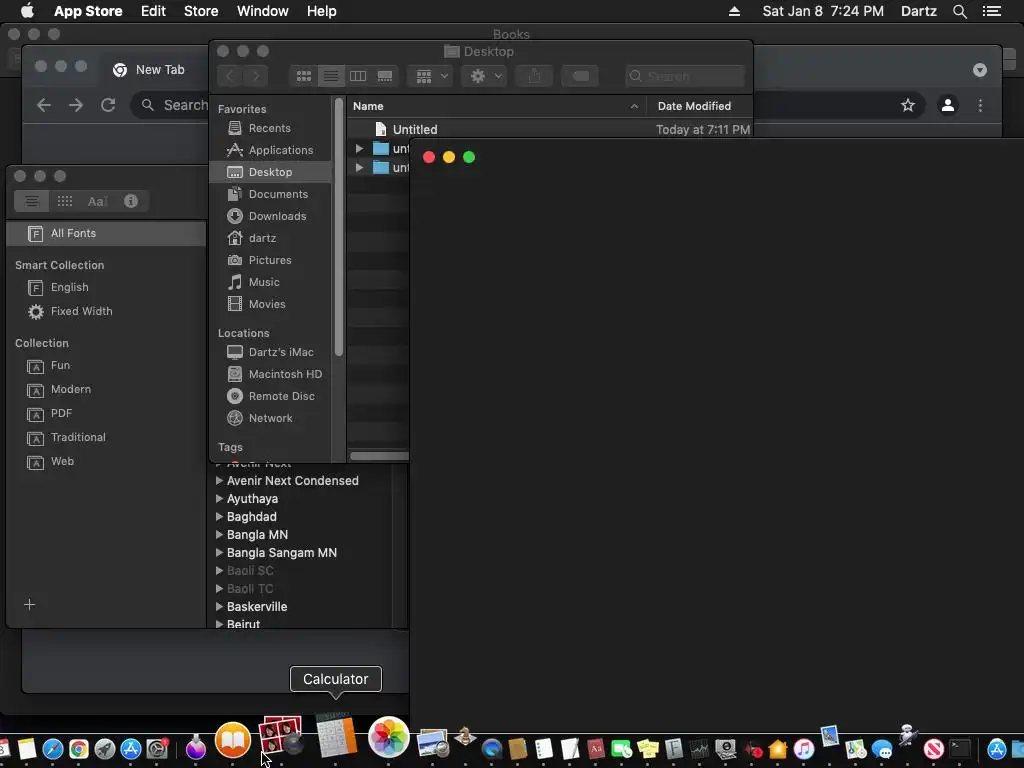
Task: Show Font Book sample Aa view
Action: [x=97, y=201]
